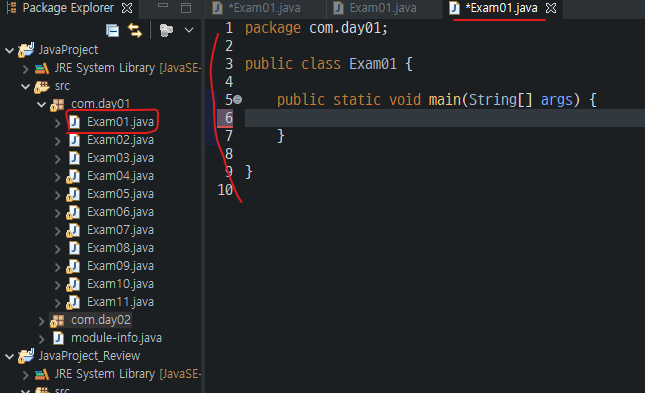The height and width of the screenshot is (393, 645).
Task: Click the com.day02 package icon
Action: (x=57, y=321)
